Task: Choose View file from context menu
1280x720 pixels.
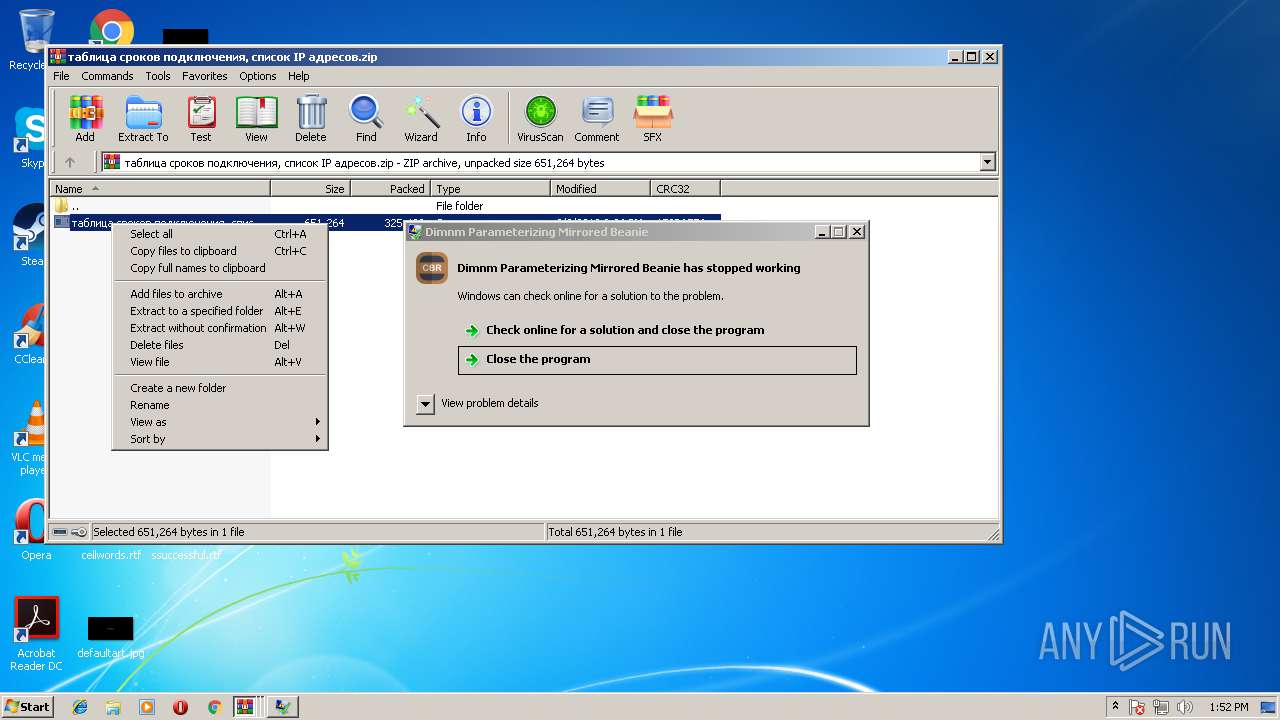Action: click(x=220, y=362)
